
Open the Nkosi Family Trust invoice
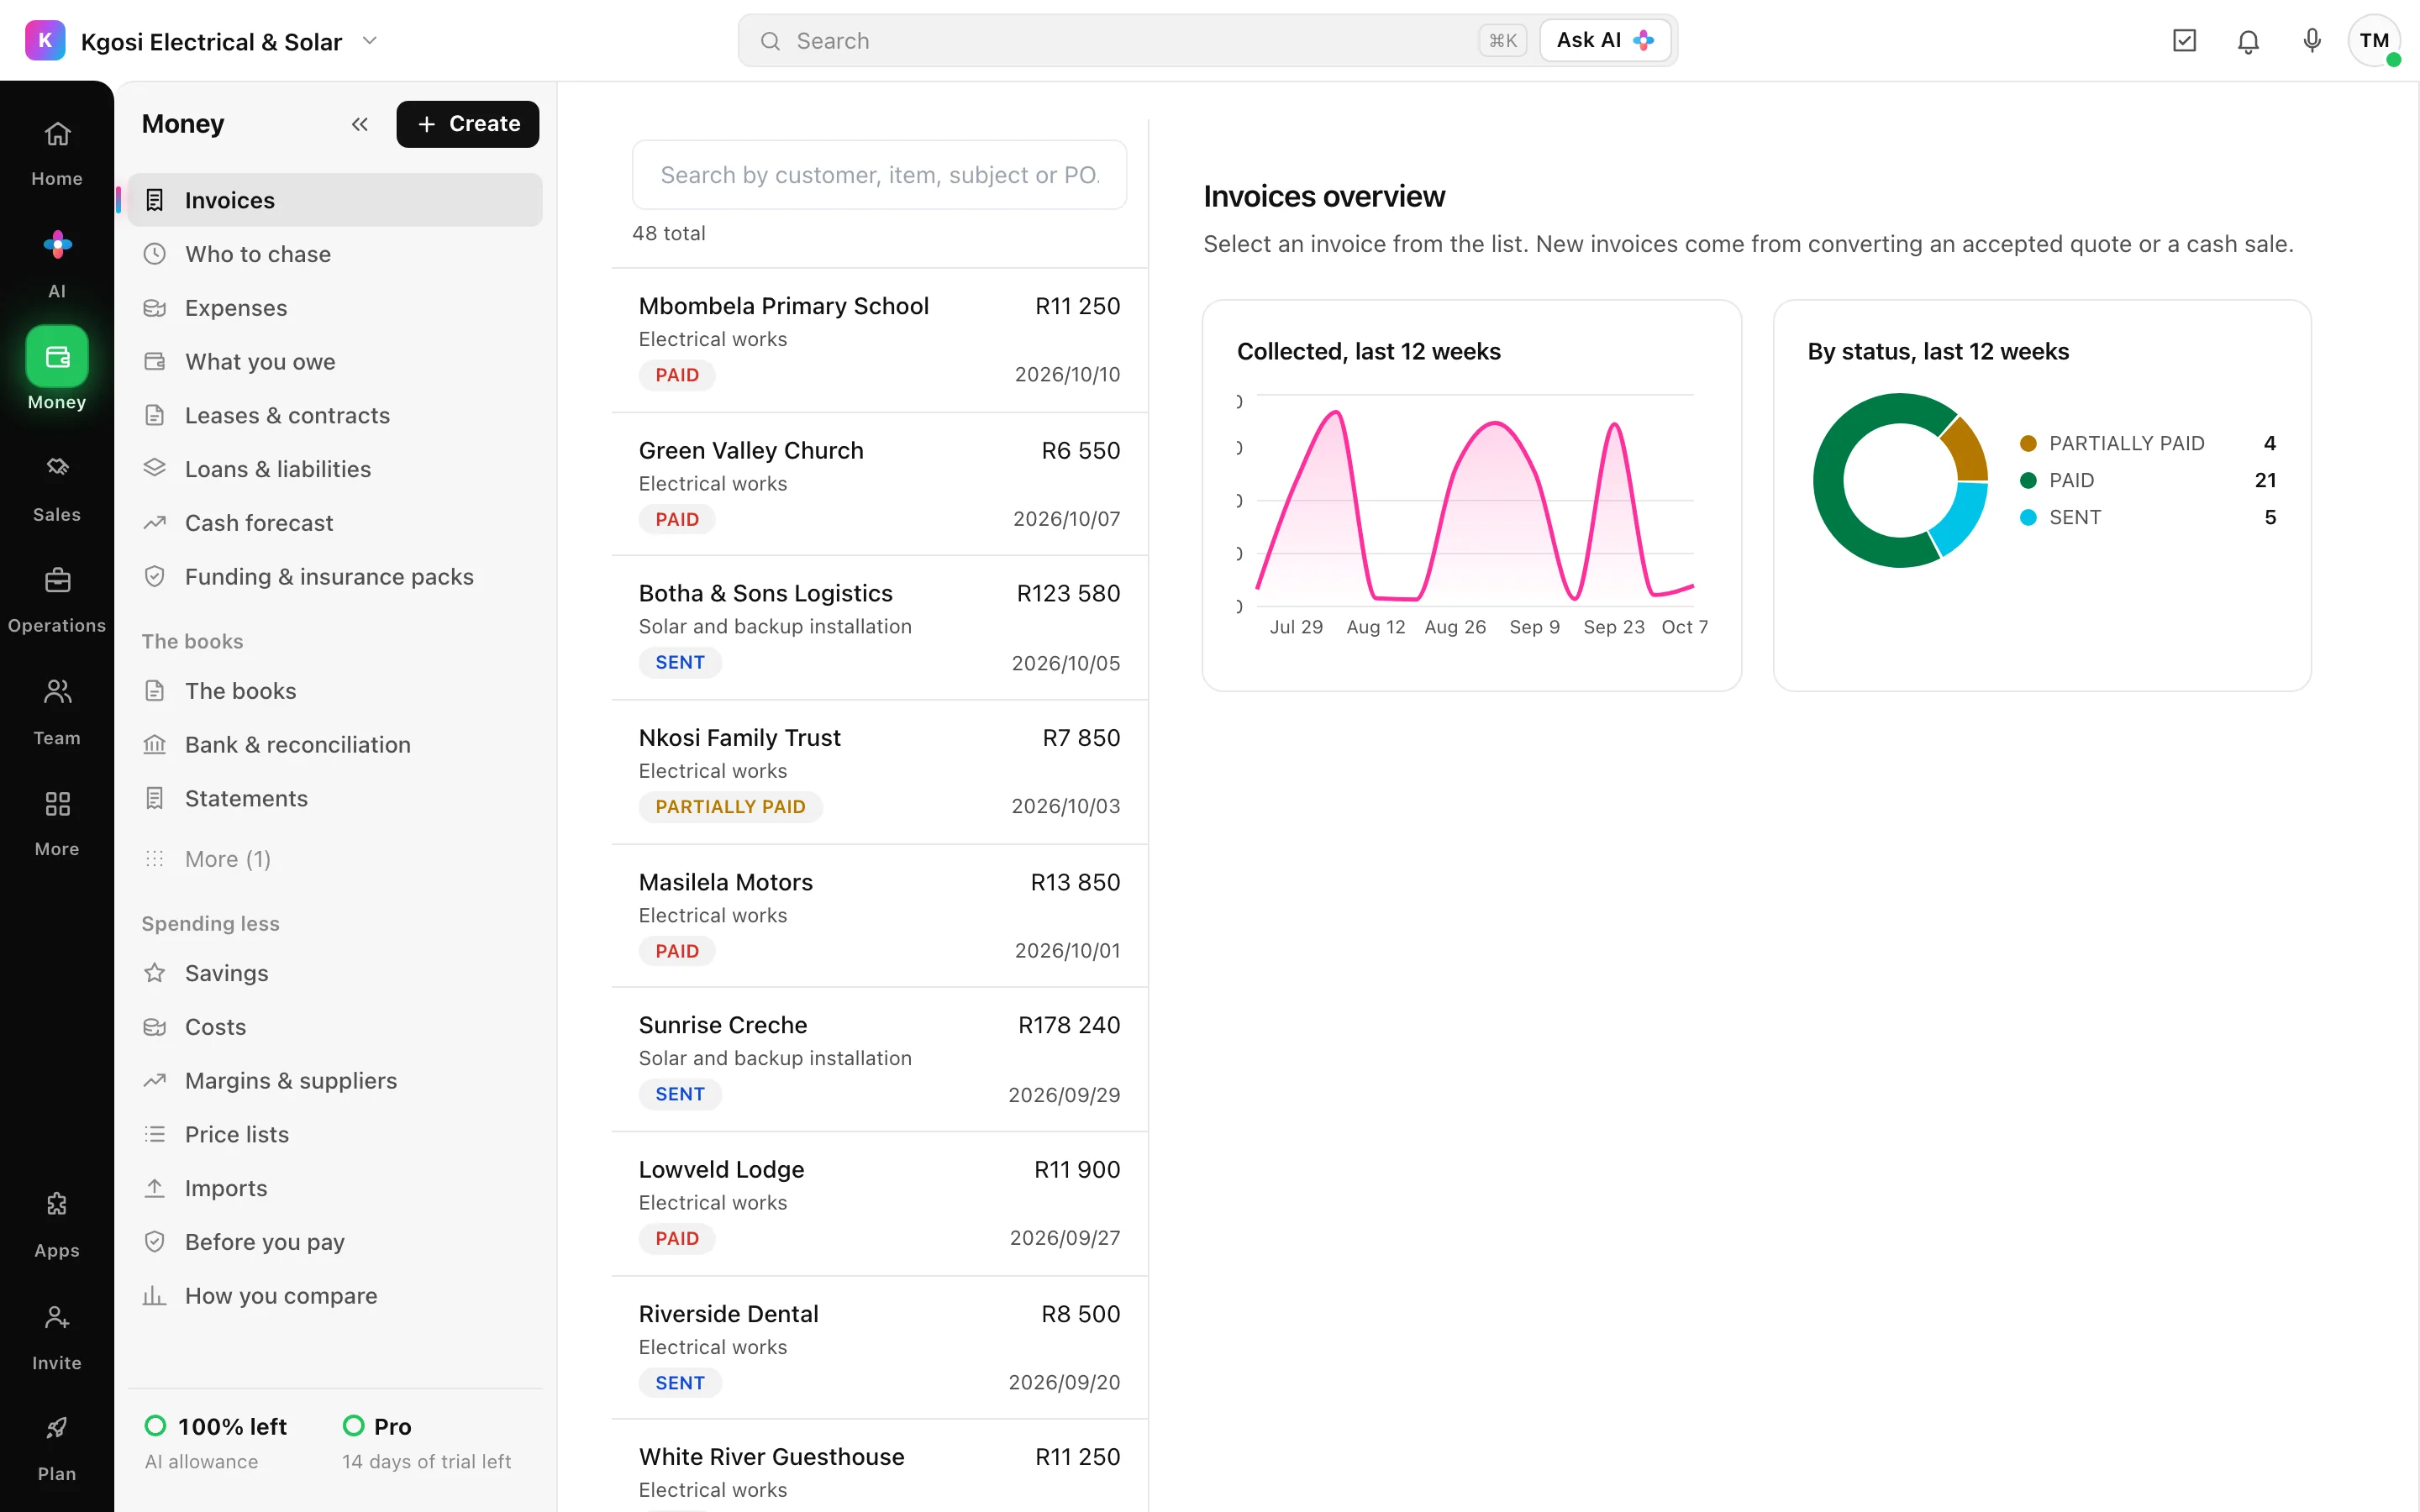click(x=879, y=772)
